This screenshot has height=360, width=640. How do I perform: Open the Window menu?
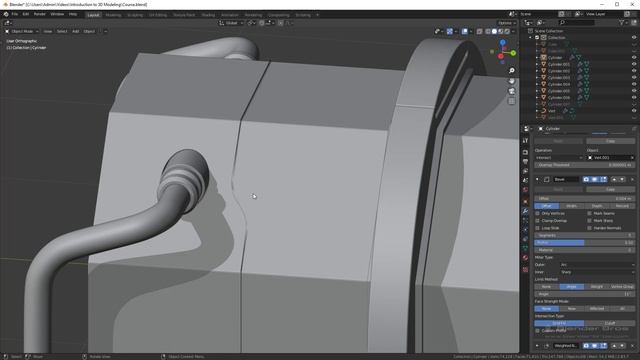pos(57,14)
